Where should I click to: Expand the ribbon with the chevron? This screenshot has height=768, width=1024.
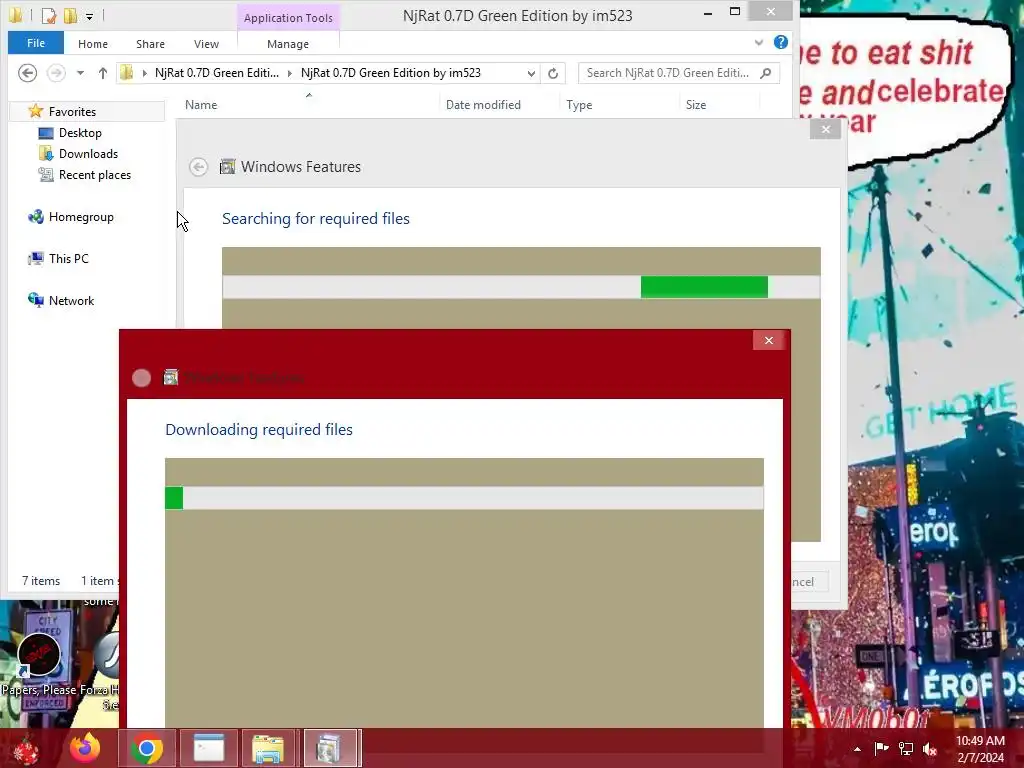click(x=758, y=42)
